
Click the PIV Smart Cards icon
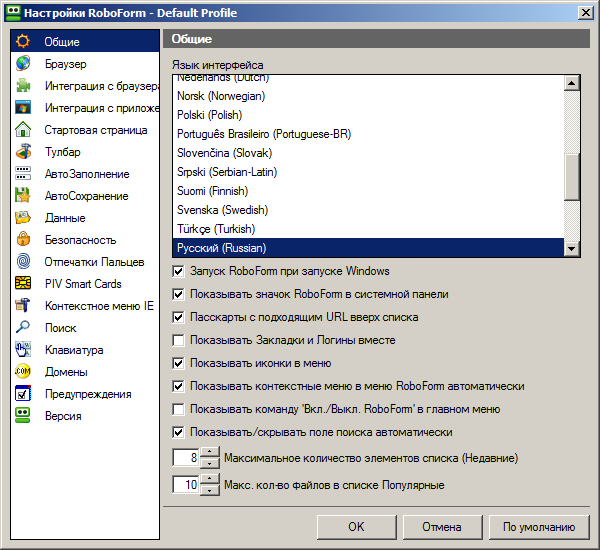[x=23, y=284]
